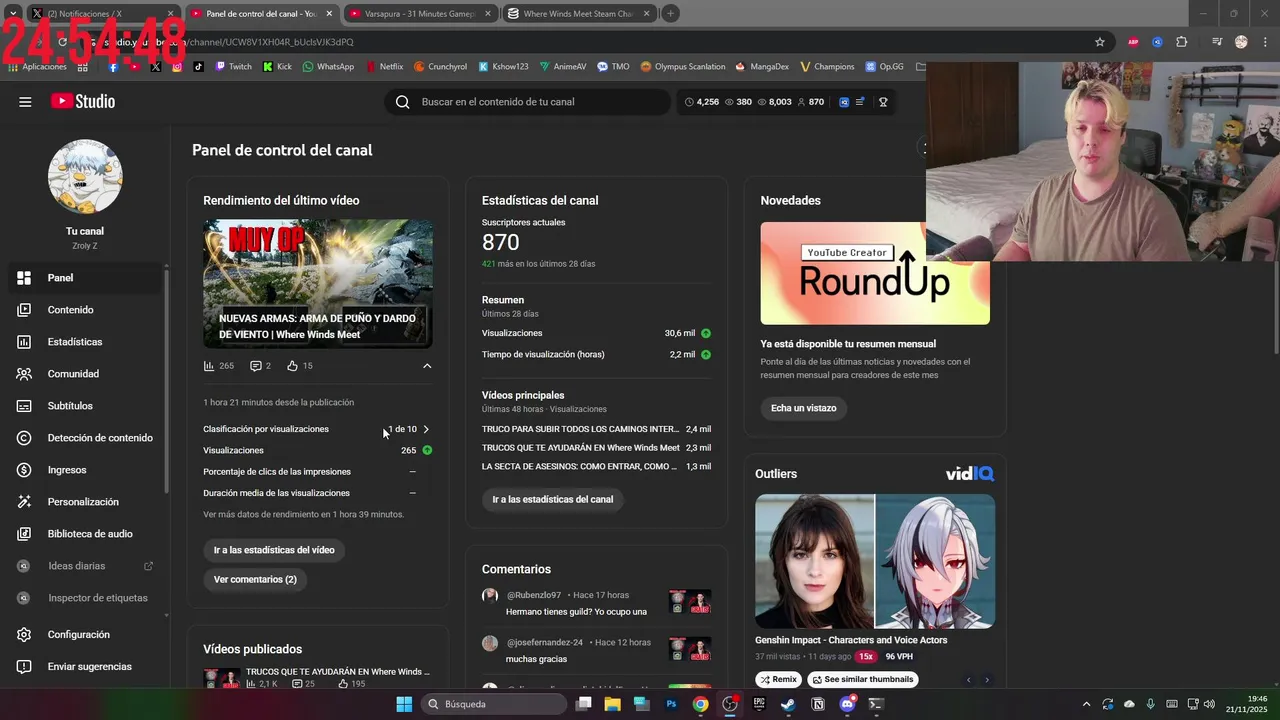Image resolution: width=1280 pixels, height=720 pixels.
Task: Click the vidIQ logo in Outliers card
Action: 970,473
